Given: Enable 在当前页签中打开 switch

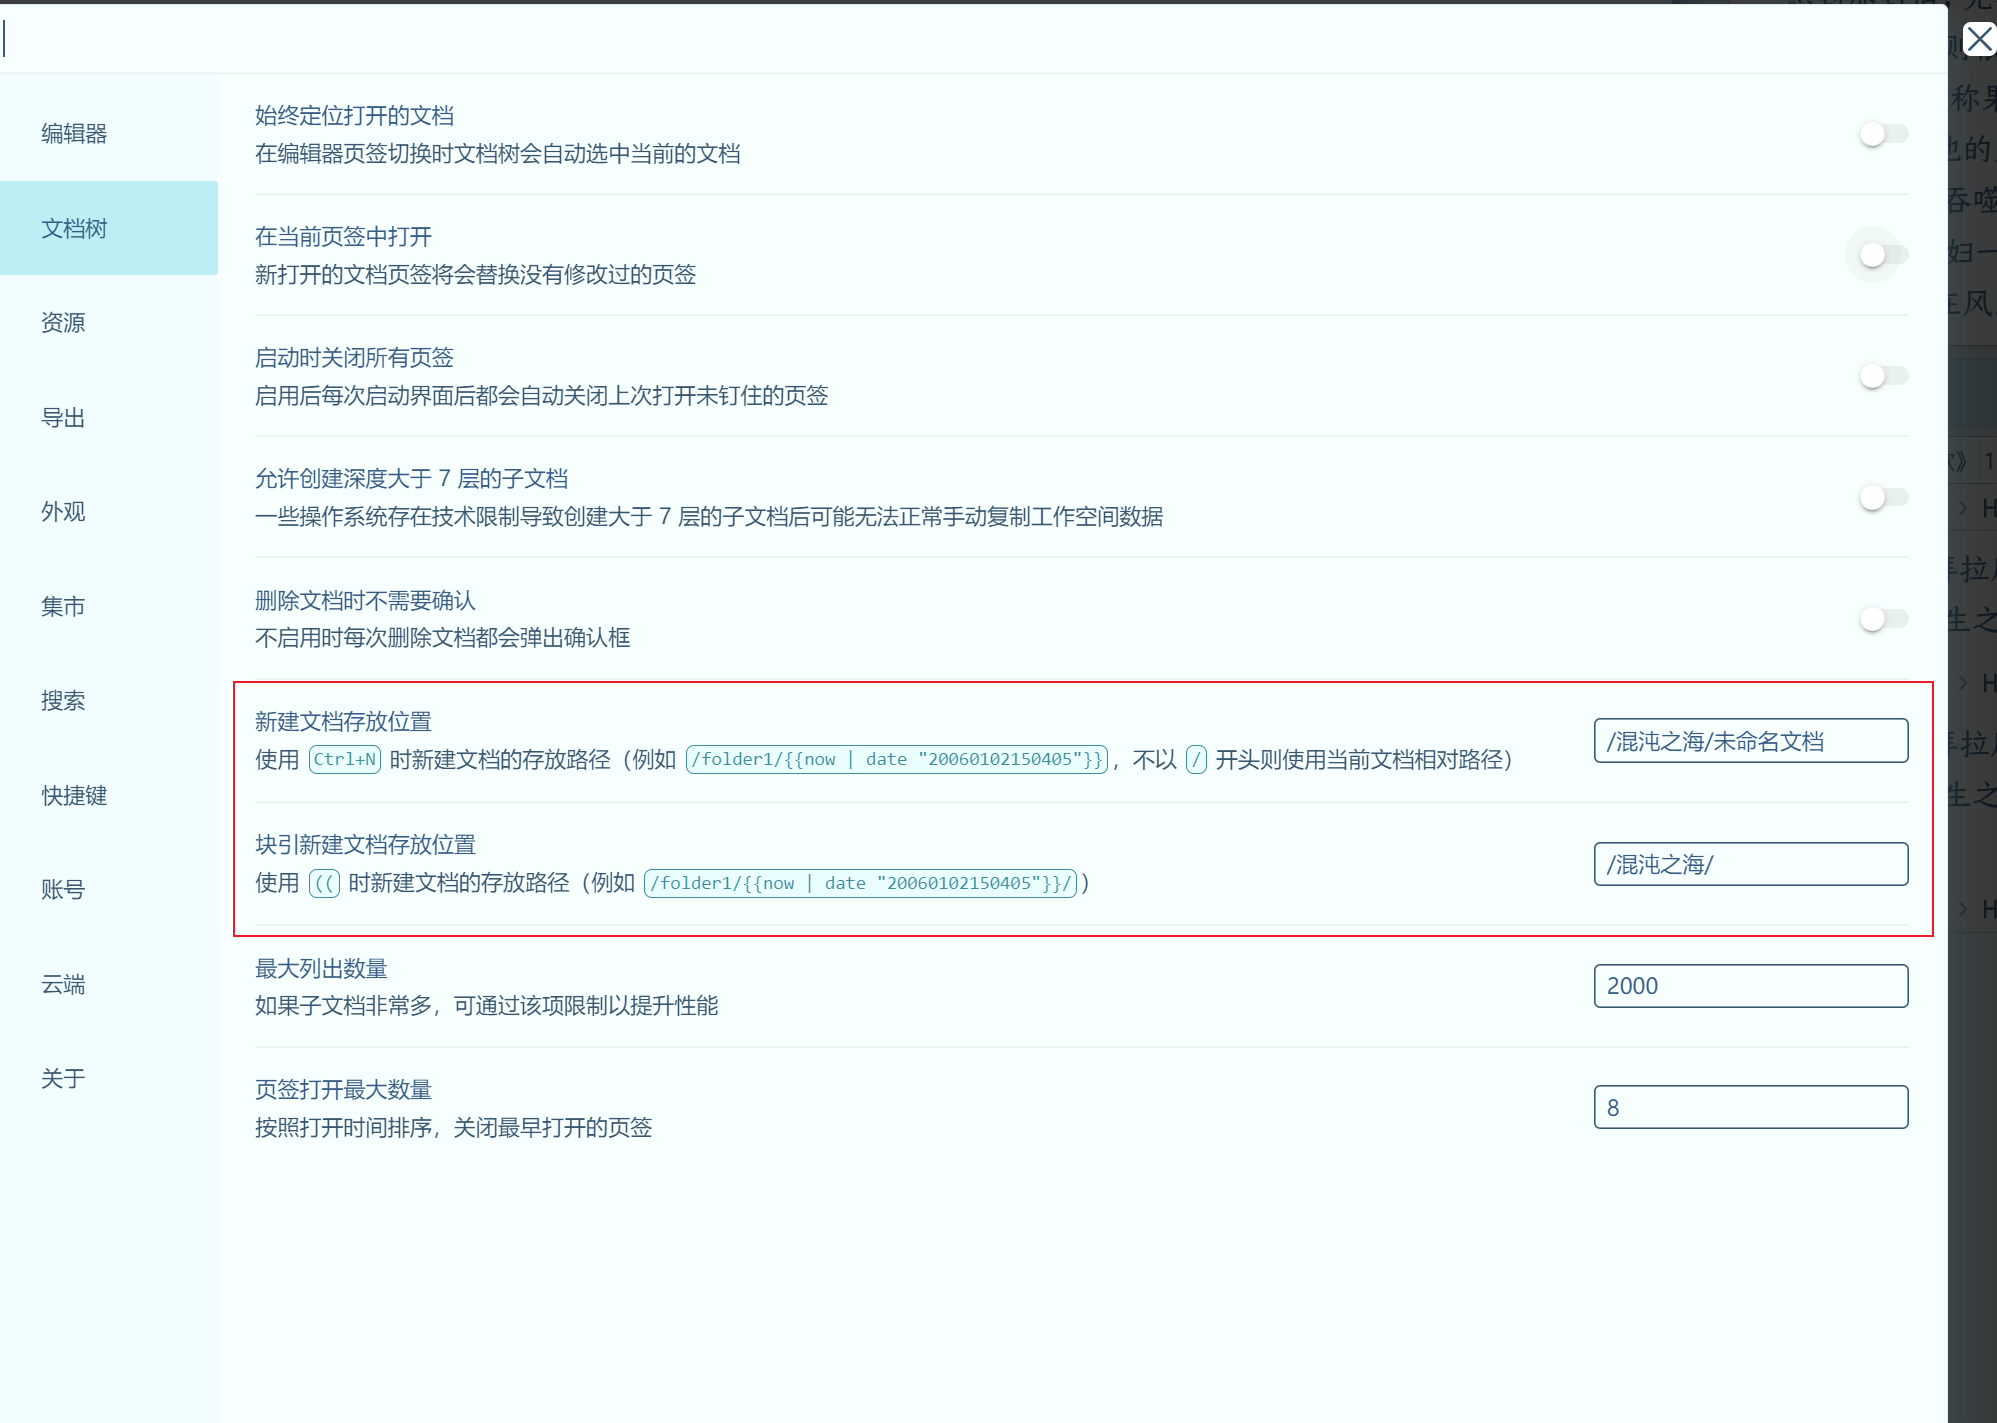Looking at the screenshot, I should [x=1883, y=255].
